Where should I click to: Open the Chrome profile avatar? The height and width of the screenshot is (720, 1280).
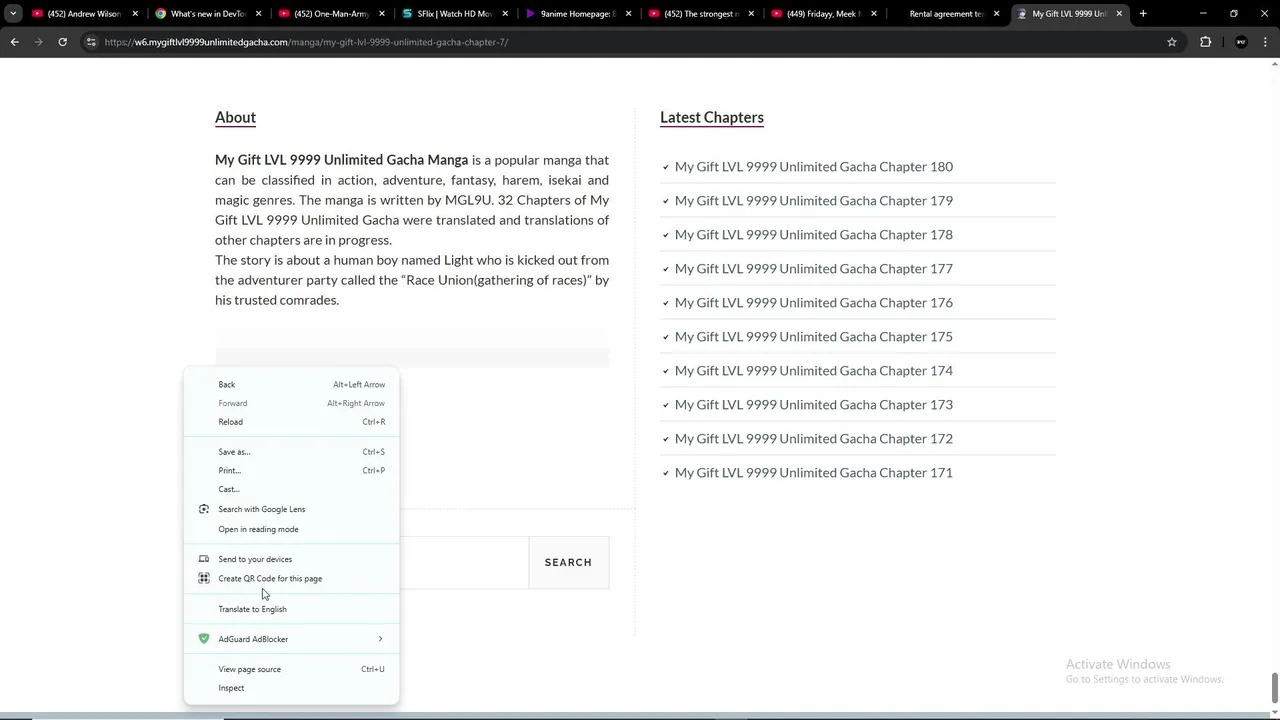[1241, 42]
